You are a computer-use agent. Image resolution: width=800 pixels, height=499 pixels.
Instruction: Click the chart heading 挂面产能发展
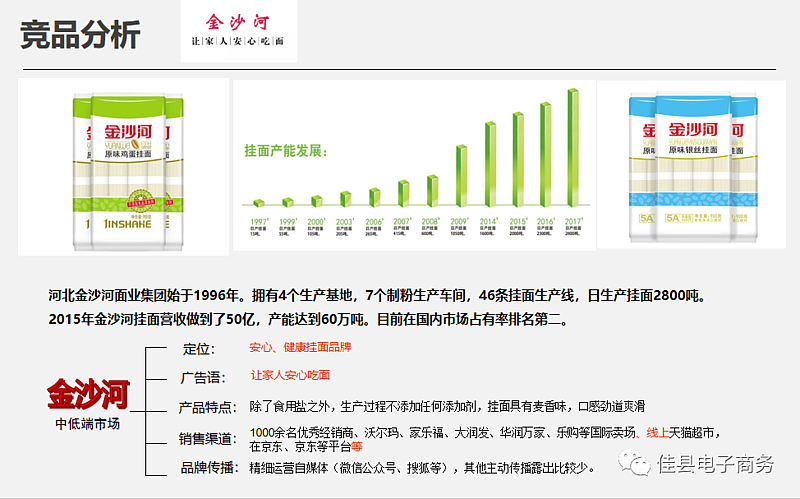click(286, 151)
